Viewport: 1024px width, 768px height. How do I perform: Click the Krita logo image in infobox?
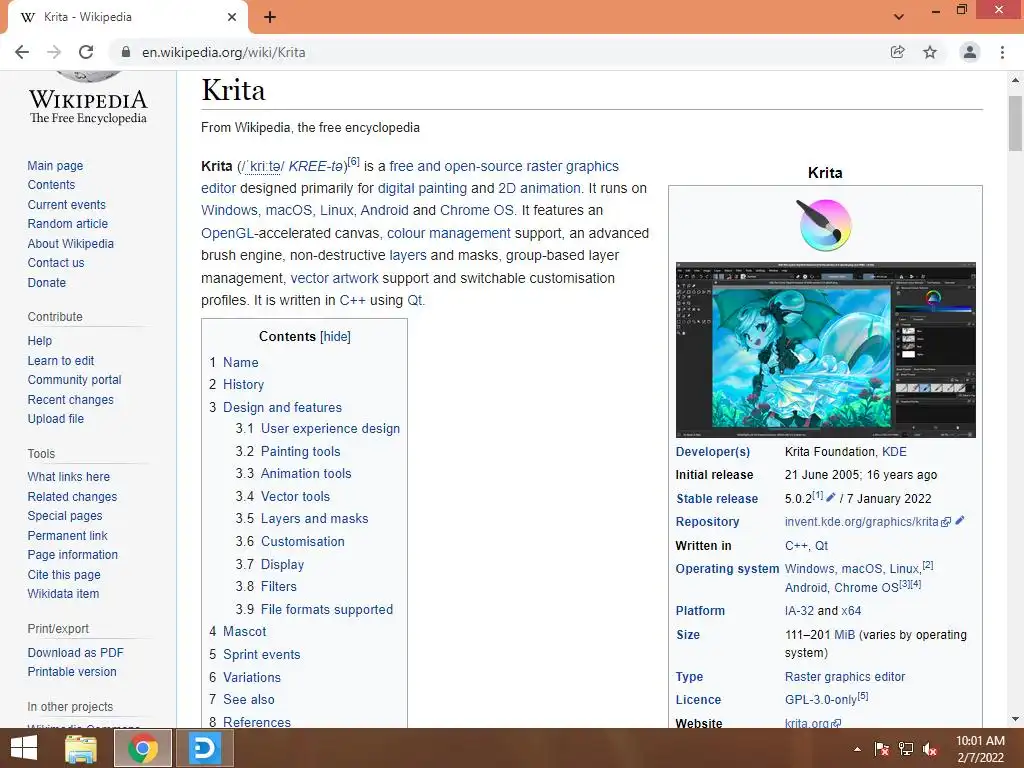(825, 225)
